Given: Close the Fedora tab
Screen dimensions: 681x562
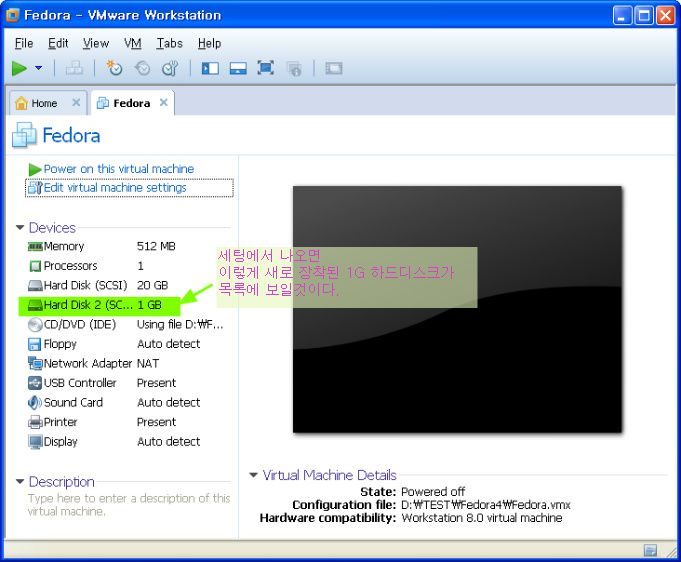Looking at the screenshot, I should (164, 102).
